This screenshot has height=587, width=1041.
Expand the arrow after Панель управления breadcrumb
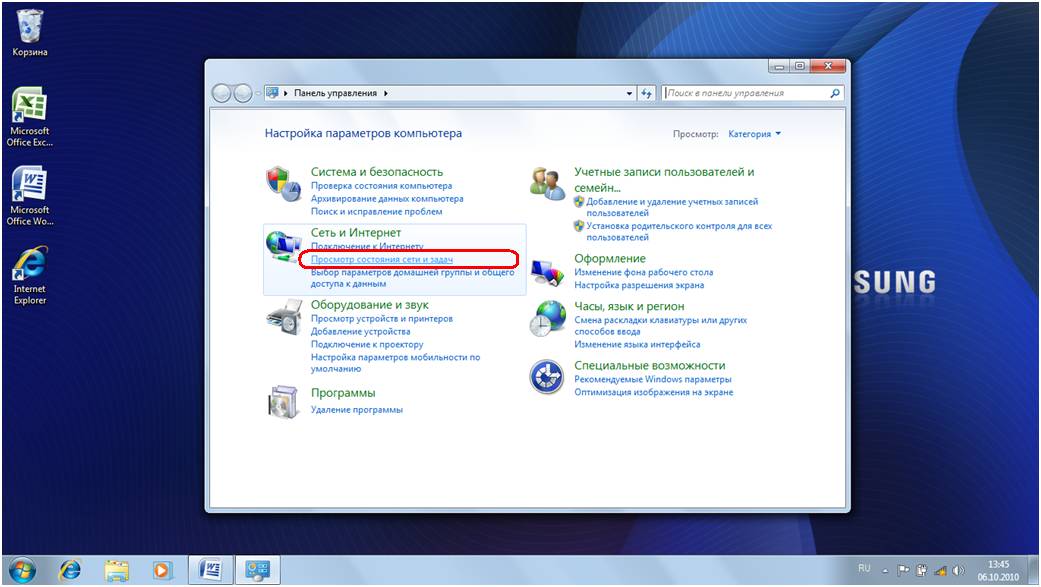tap(385, 94)
